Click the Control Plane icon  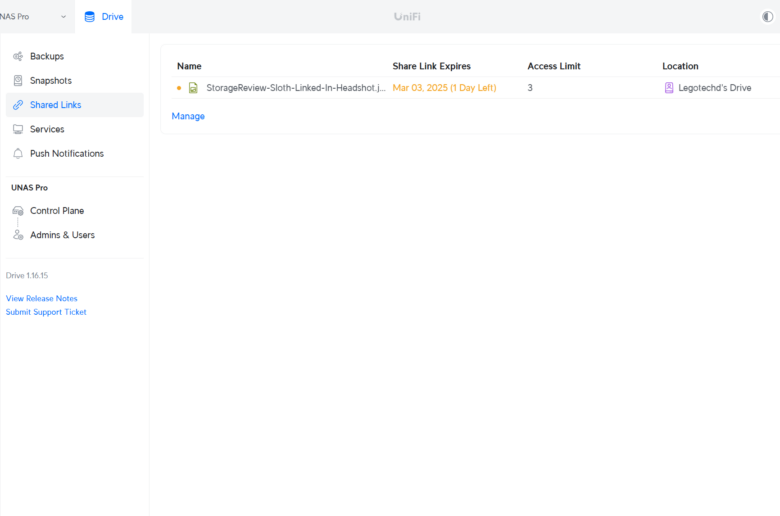pos(18,211)
